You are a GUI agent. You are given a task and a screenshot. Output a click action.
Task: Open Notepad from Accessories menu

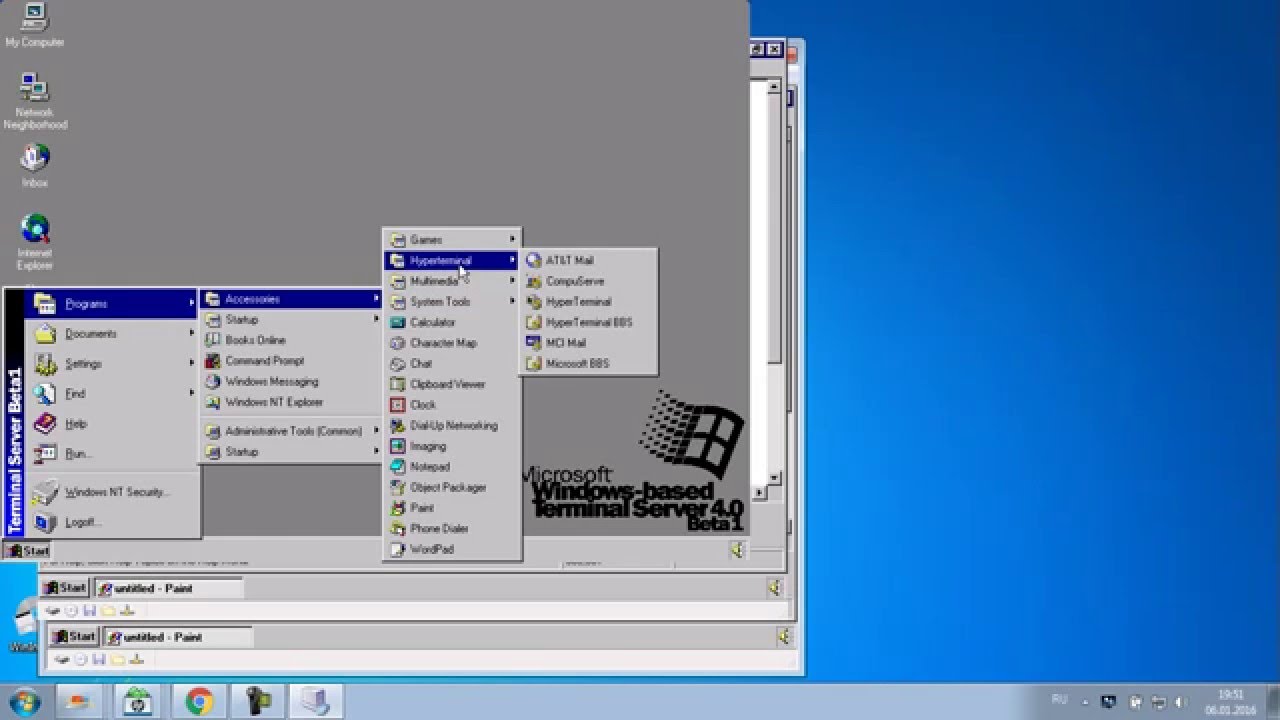(x=452, y=467)
